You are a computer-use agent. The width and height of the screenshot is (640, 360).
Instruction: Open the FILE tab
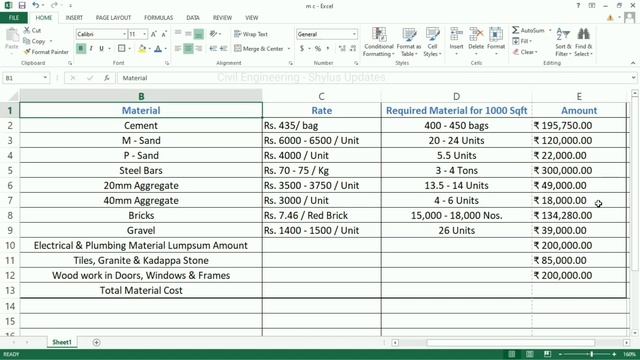point(14,18)
